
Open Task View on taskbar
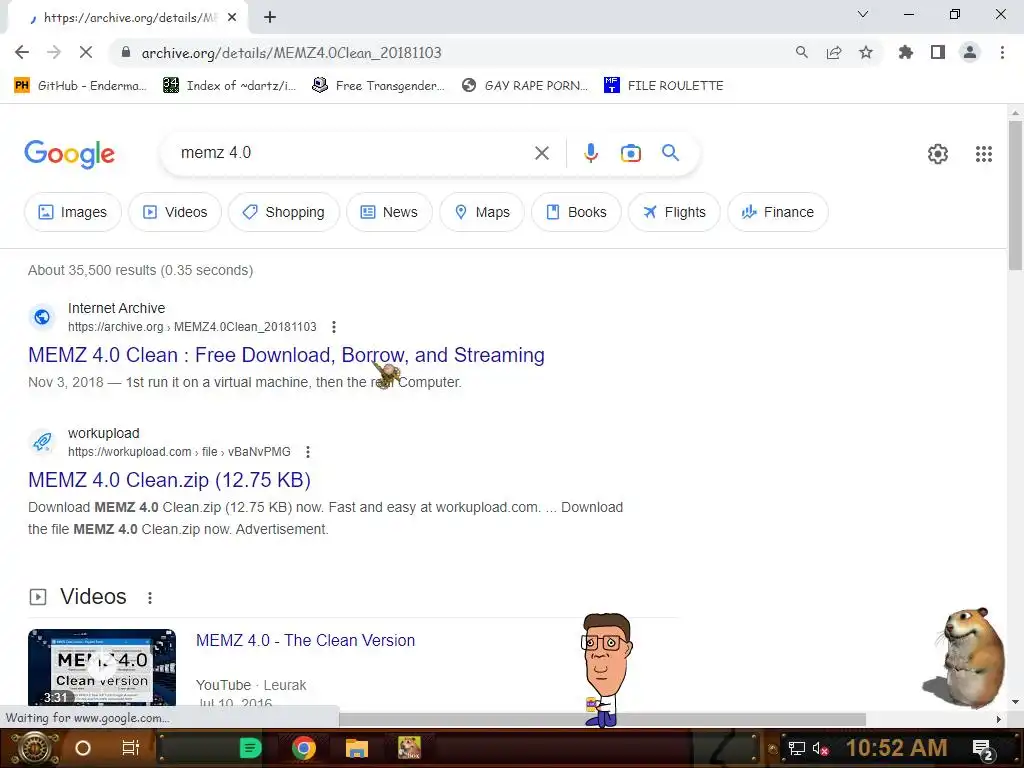tap(131, 748)
